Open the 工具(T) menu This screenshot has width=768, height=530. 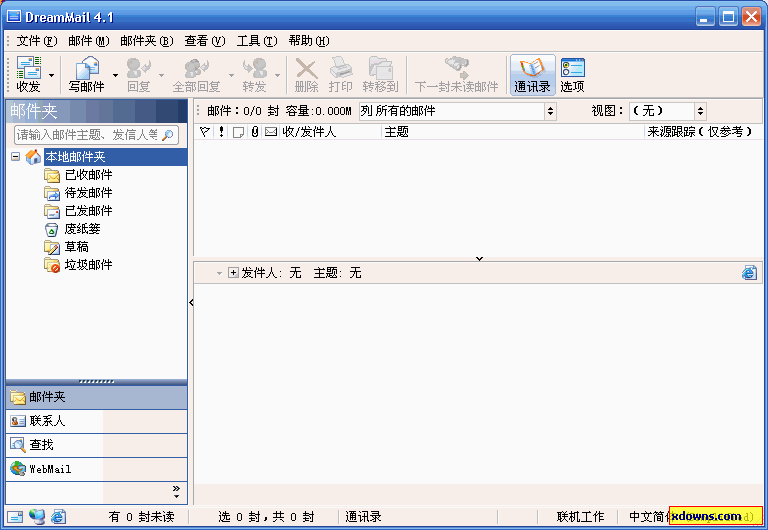click(257, 41)
